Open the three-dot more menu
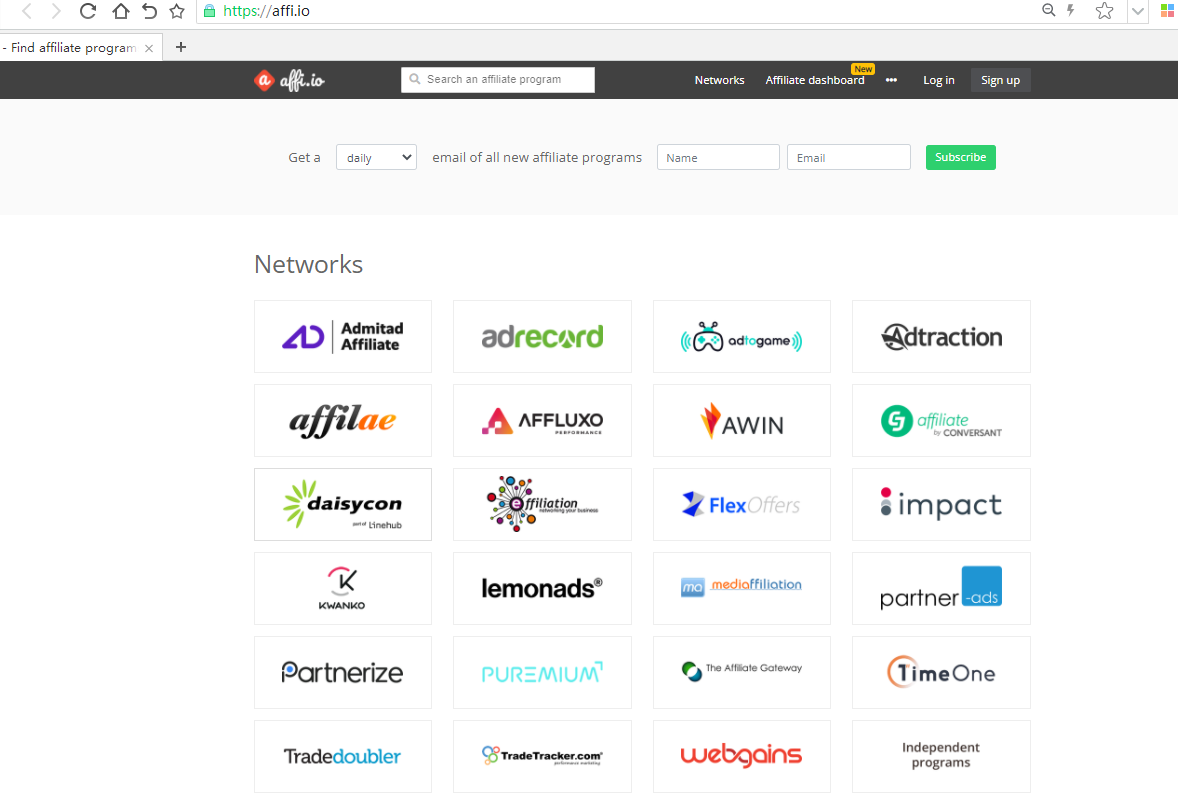 click(x=891, y=80)
